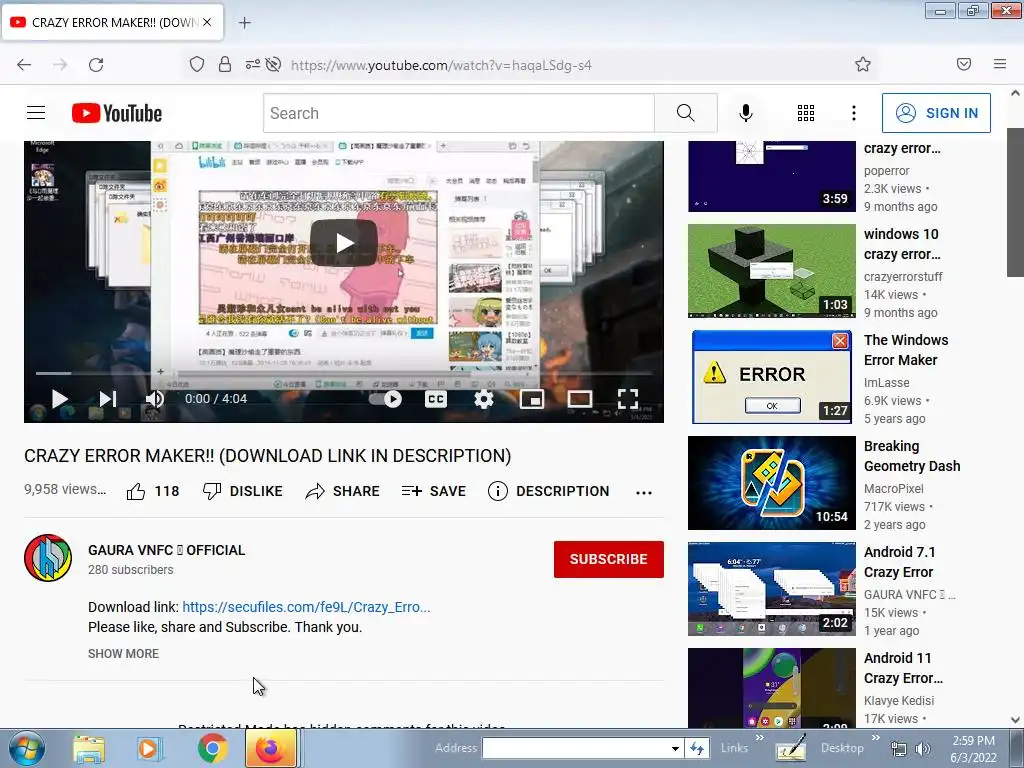Click DISLIKE button
The height and width of the screenshot is (768, 1024).
click(242, 491)
